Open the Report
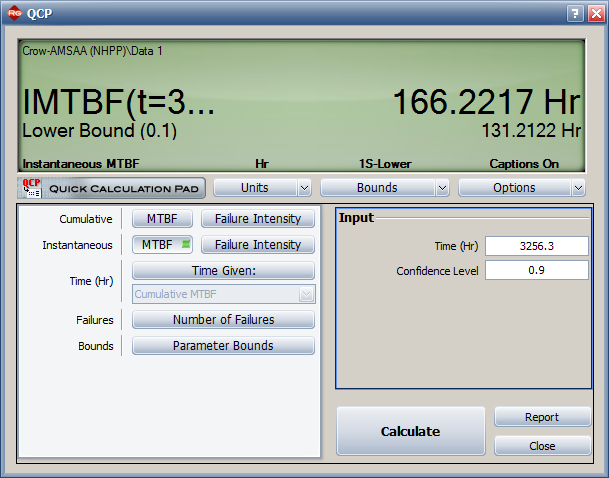This screenshot has height=478, width=609. click(542, 417)
